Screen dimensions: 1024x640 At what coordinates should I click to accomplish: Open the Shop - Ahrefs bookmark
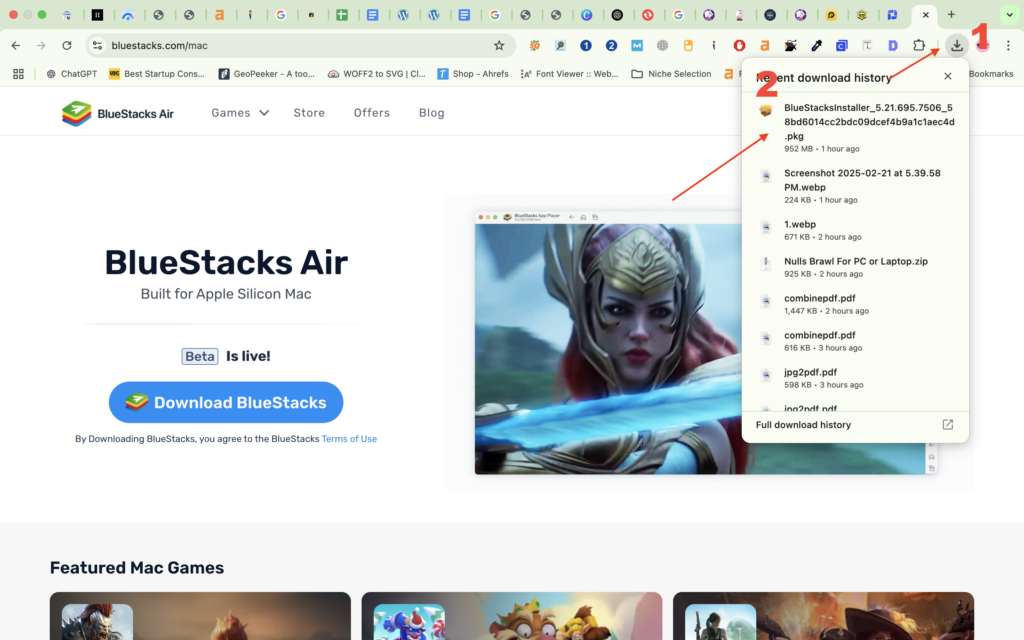473,74
